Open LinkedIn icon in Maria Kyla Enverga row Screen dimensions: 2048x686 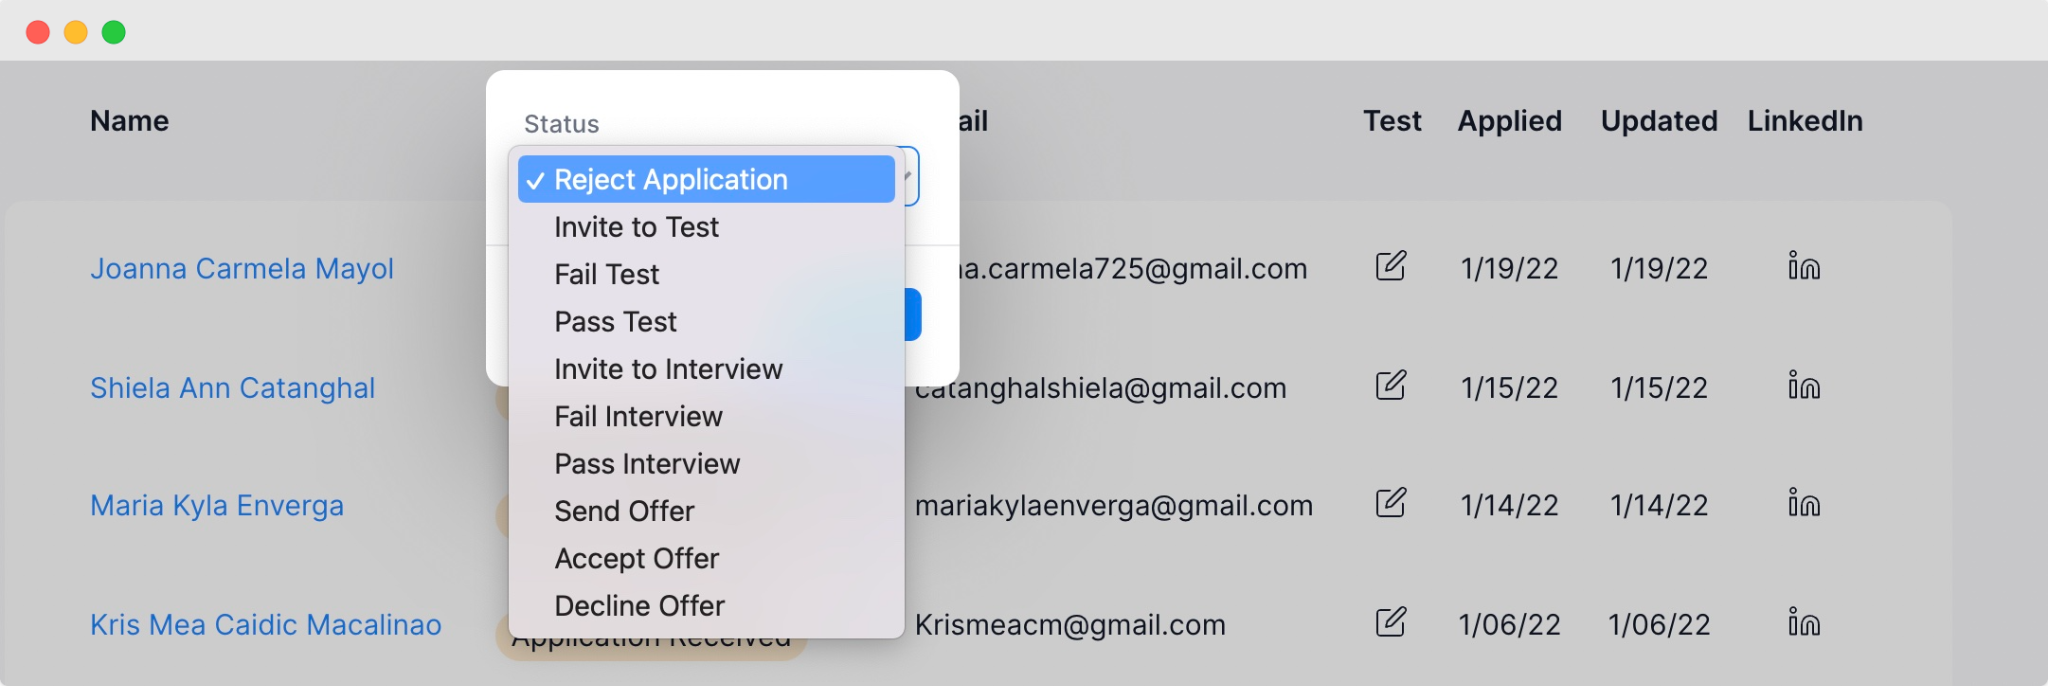pyautogui.click(x=1804, y=503)
